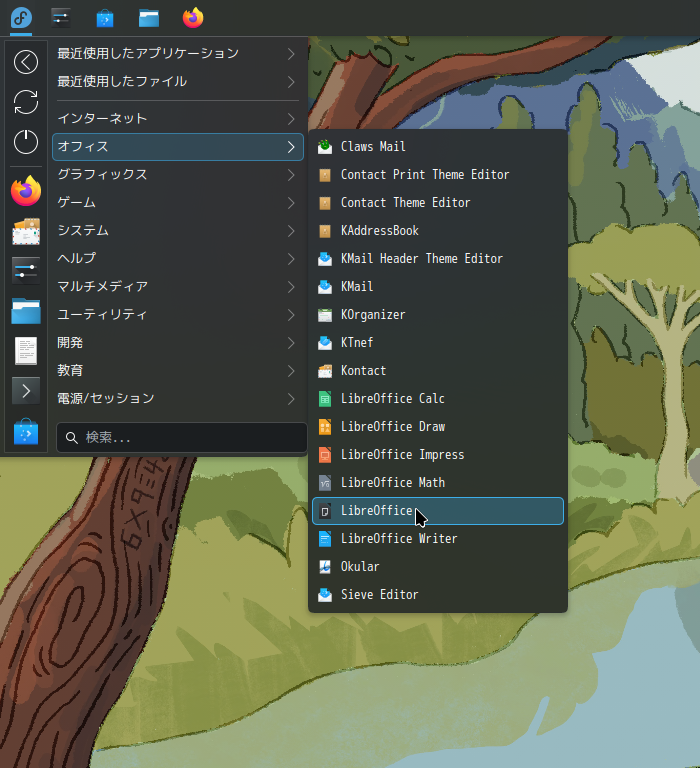Image resolution: width=700 pixels, height=768 pixels.
Task: Open Discover shopping bag icon in sidebar
Action: 26,432
